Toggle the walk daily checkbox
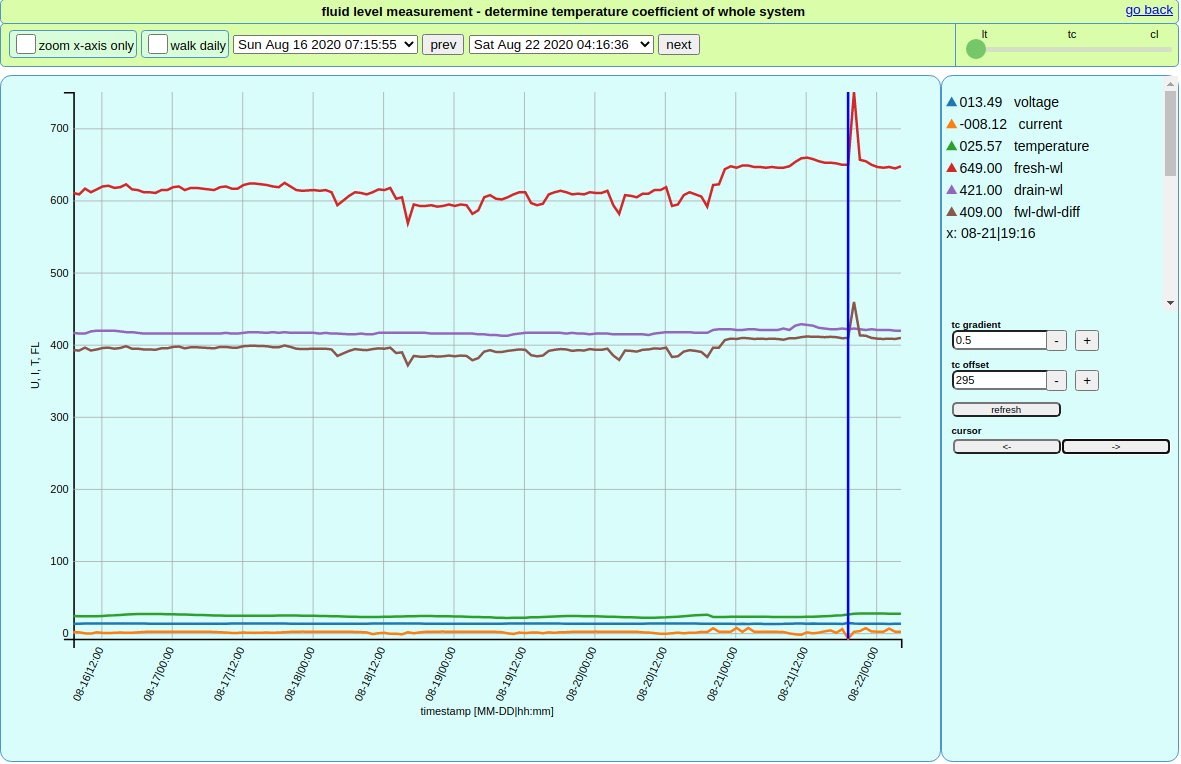Image resolution: width=1181 pixels, height=764 pixels. point(157,45)
